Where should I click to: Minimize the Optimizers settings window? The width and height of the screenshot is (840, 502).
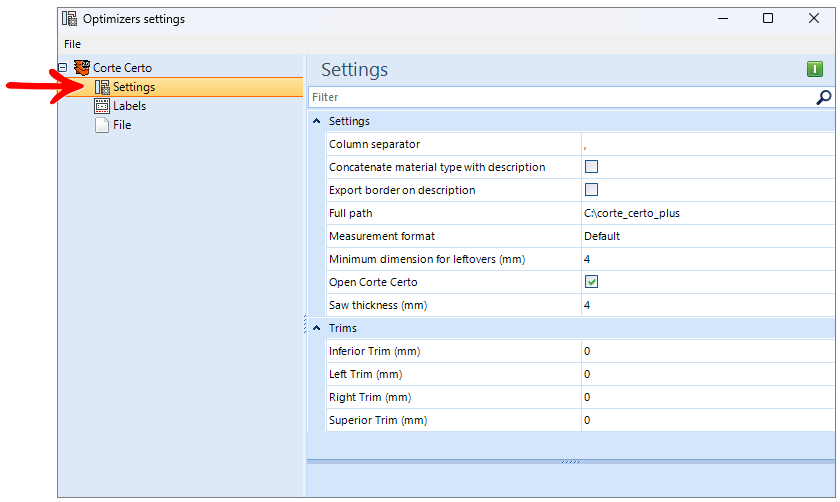coord(723,18)
